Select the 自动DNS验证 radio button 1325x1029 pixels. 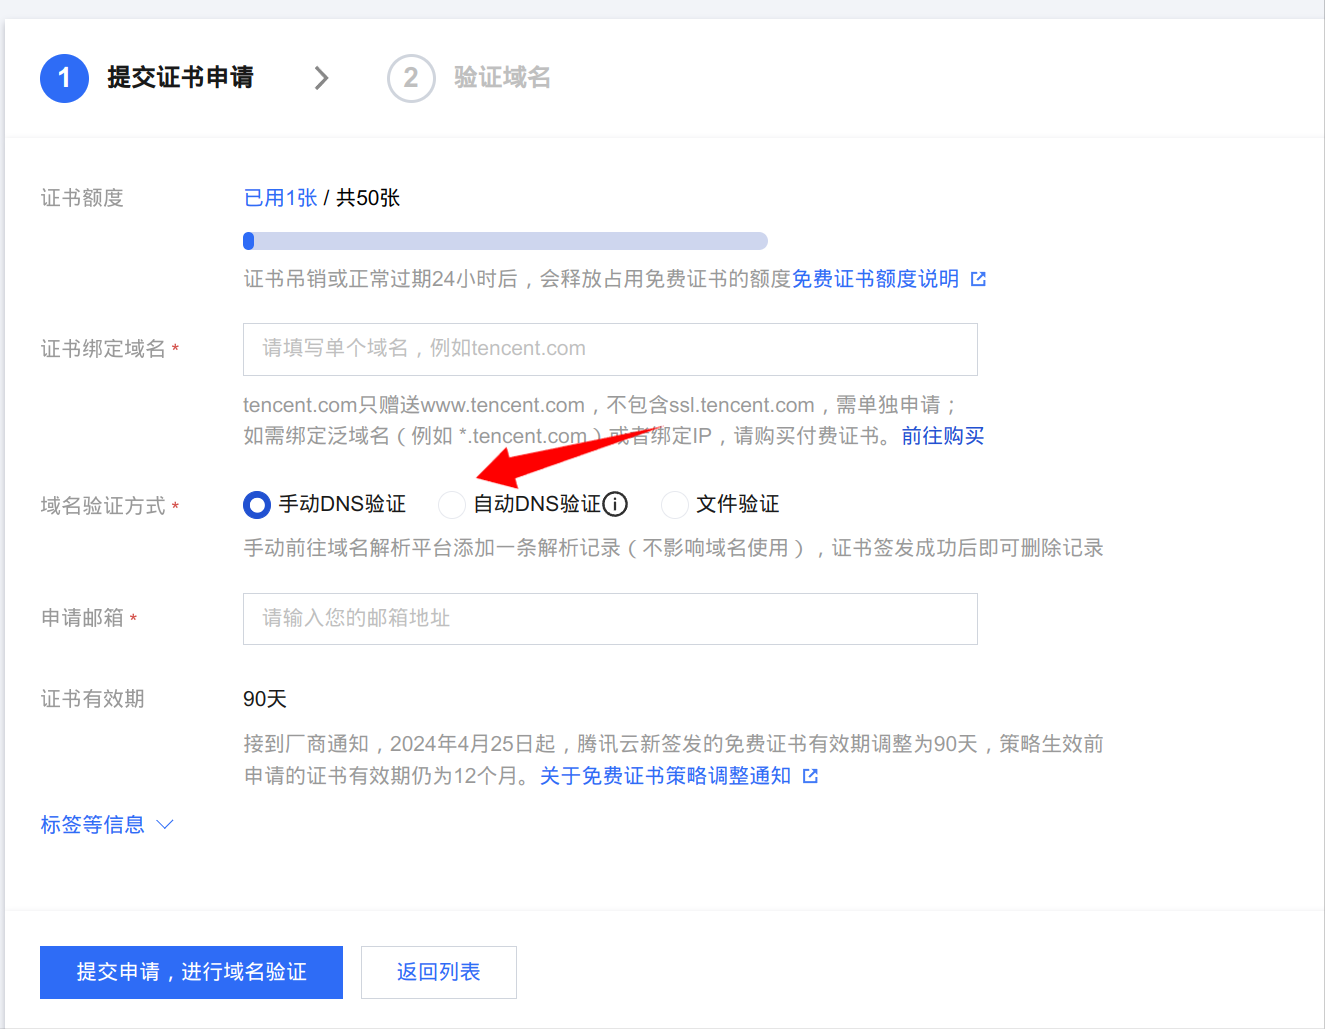452,504
